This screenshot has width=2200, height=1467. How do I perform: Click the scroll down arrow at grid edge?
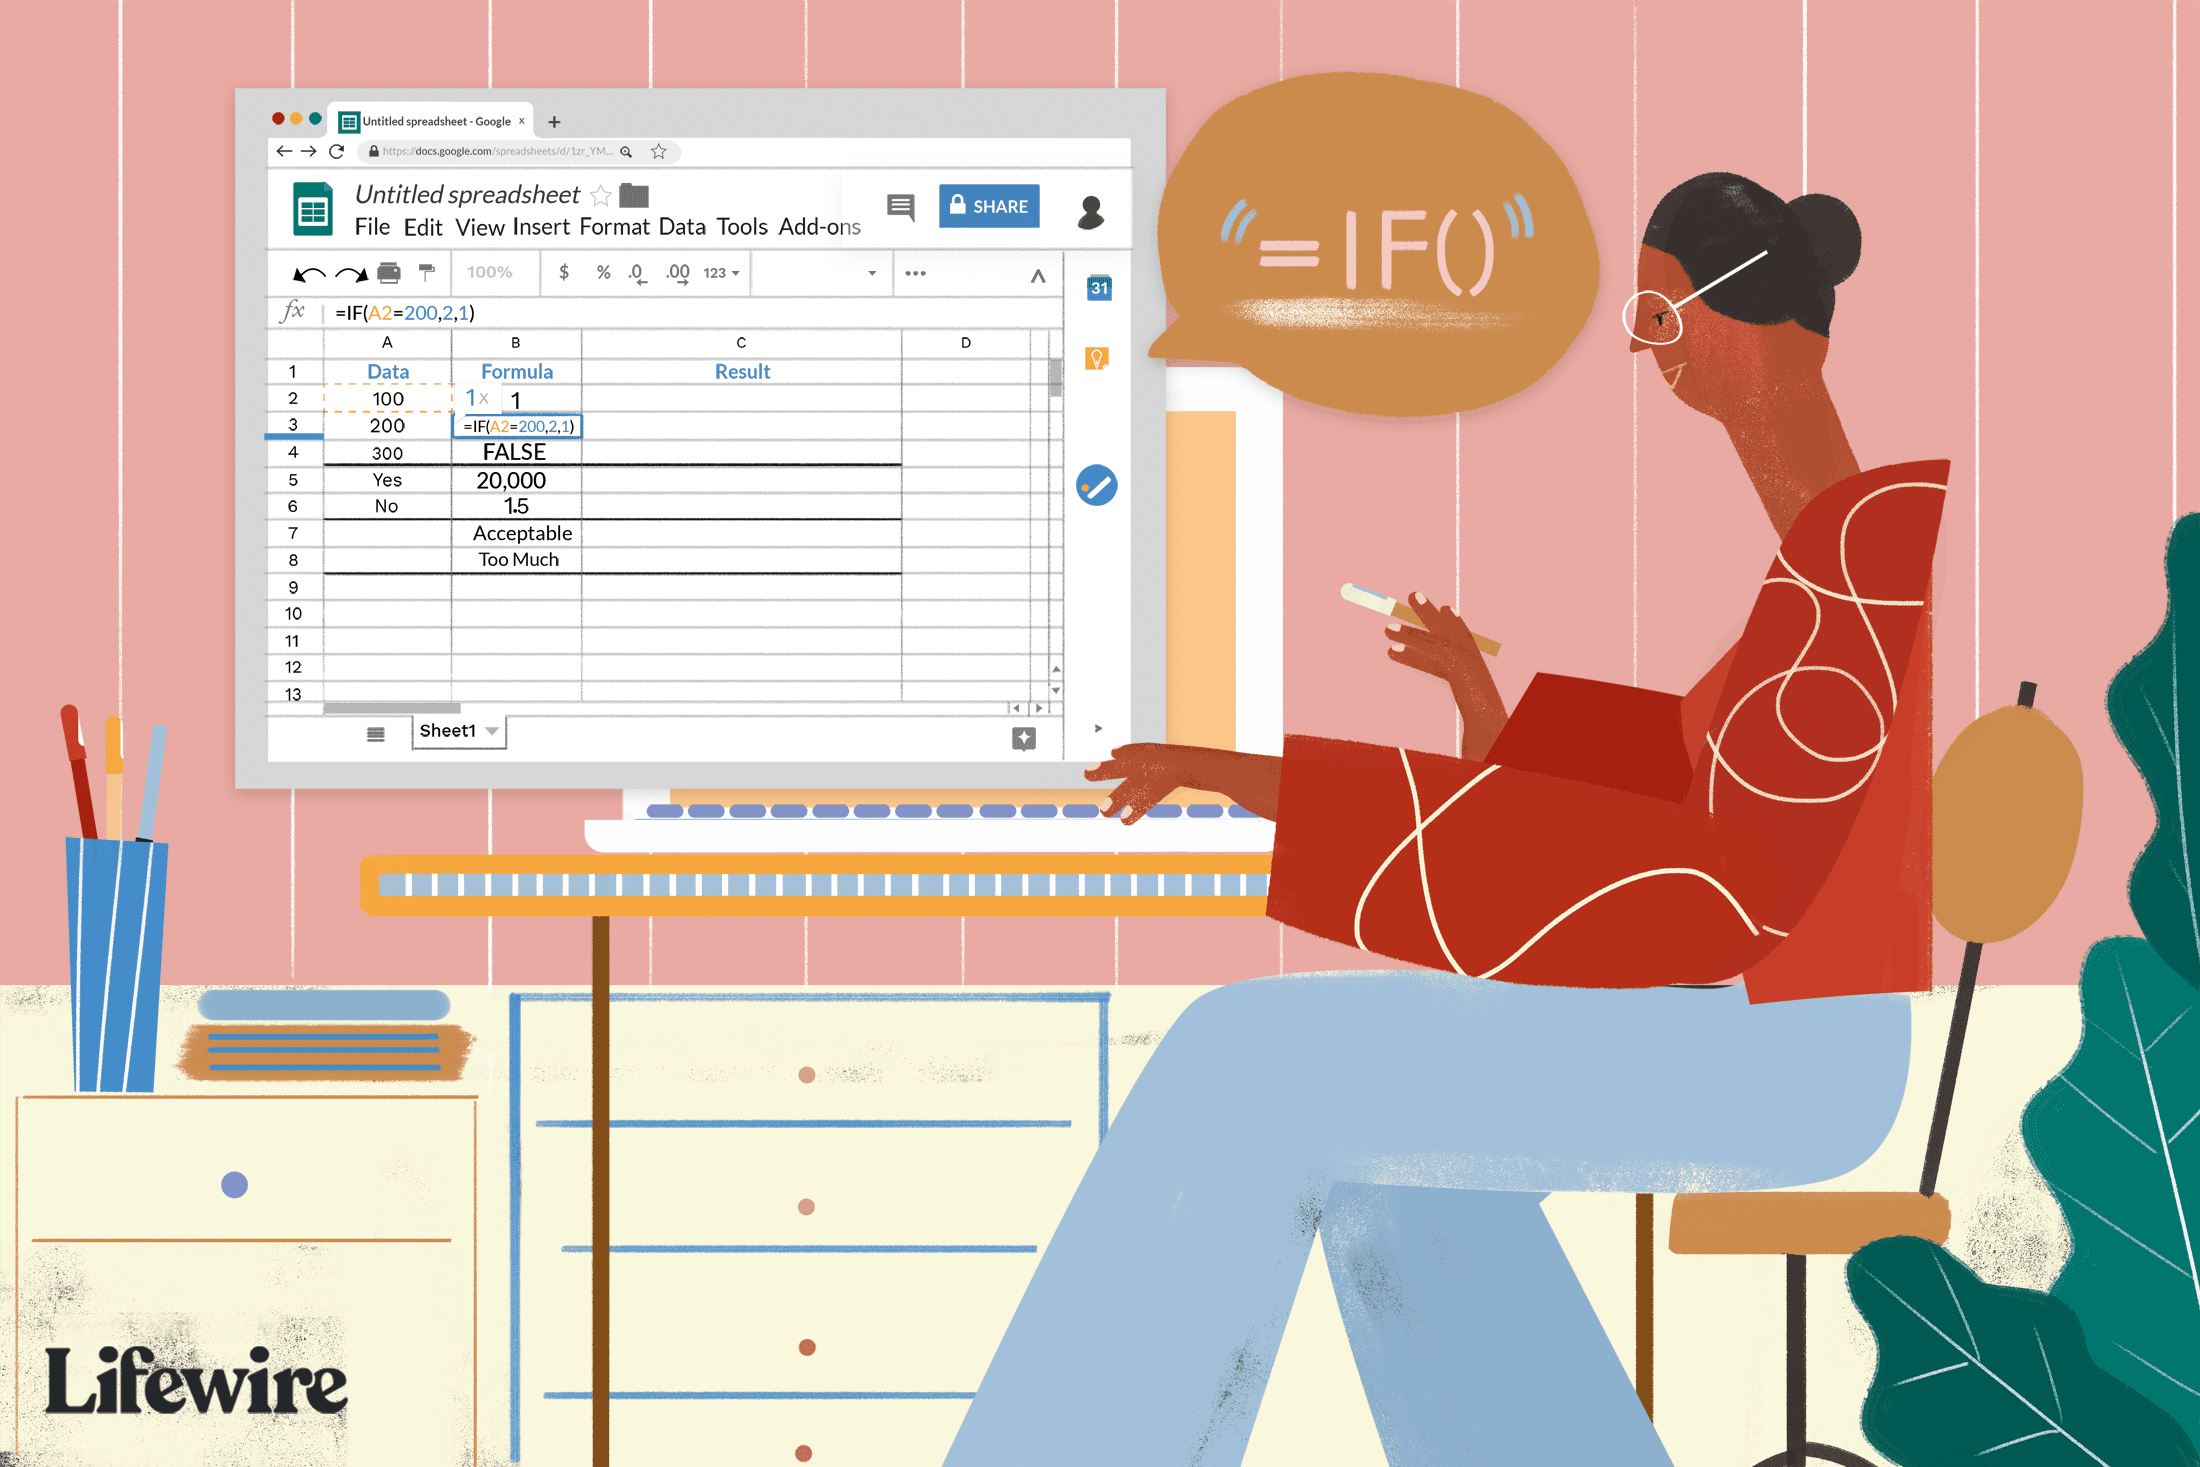pos(1056,691)
